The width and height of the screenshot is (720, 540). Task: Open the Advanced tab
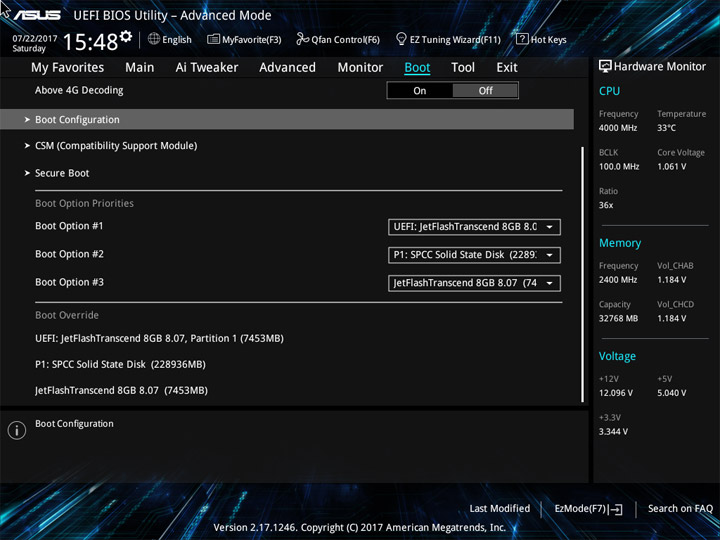click(287, 68)
